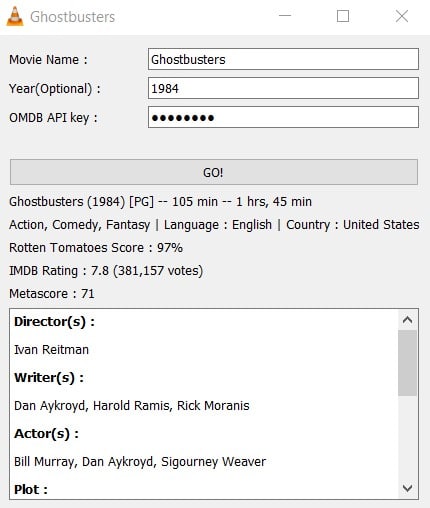
Task: Click the IMDB Rating 7.8 line
Action: pyautogui.click(x=106, y=271)
